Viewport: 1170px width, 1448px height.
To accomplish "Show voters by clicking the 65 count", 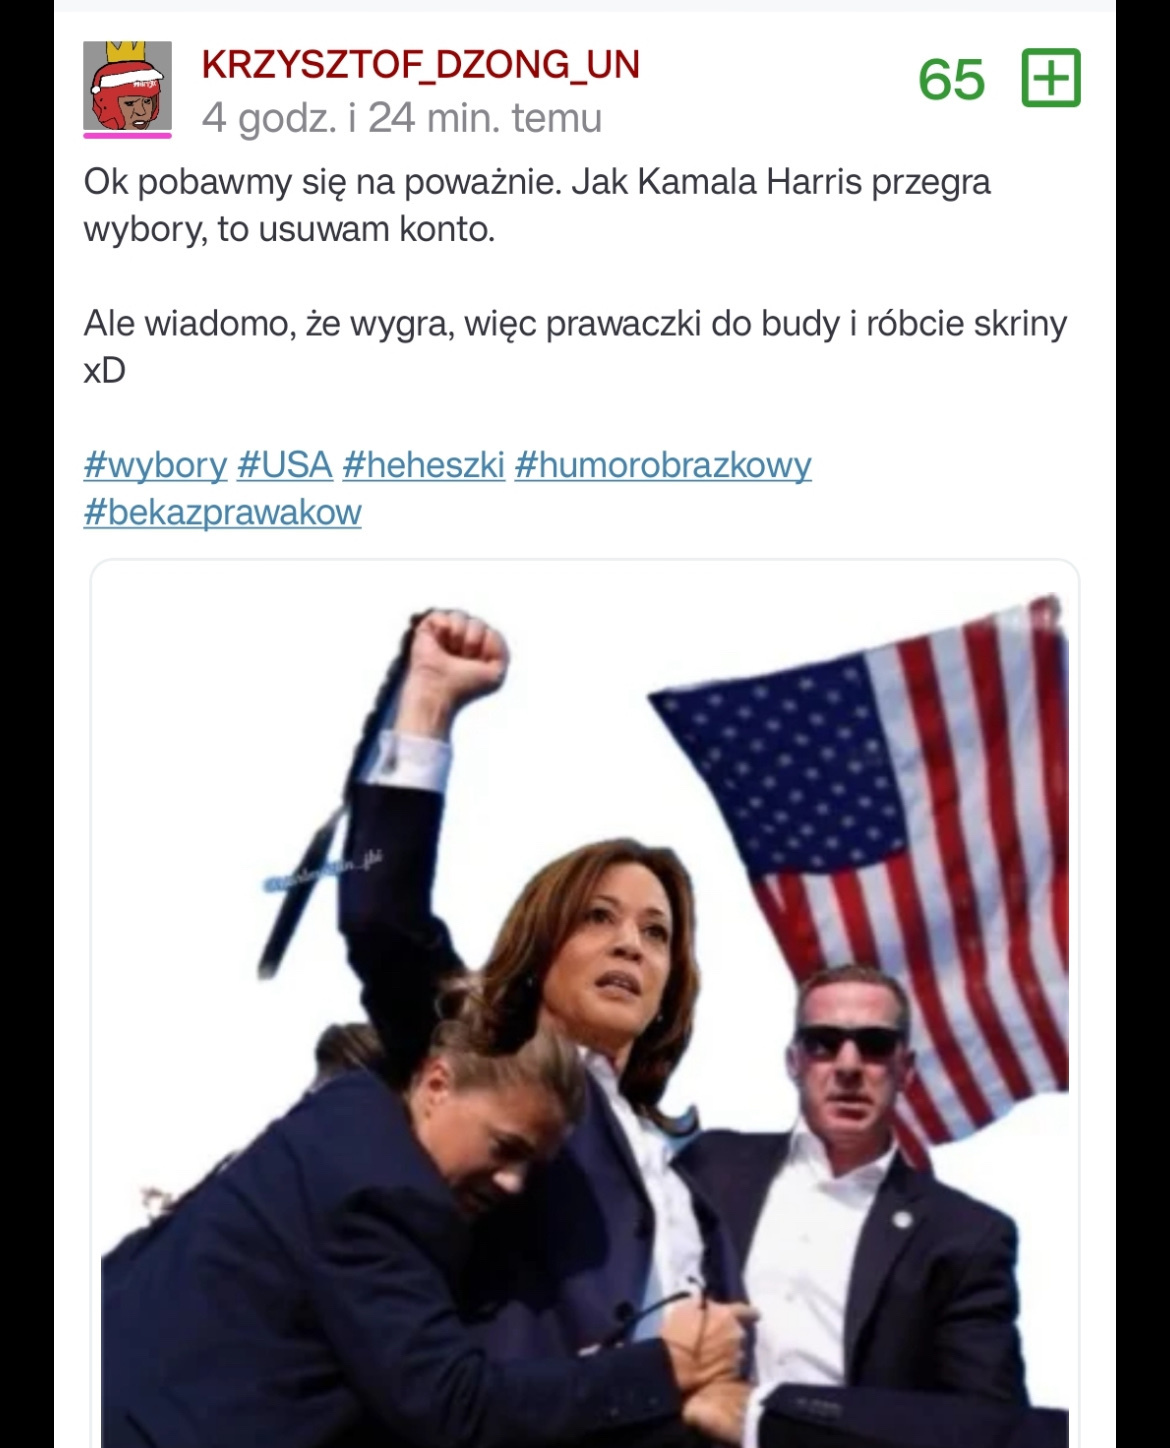I will [x=951, y=79].
